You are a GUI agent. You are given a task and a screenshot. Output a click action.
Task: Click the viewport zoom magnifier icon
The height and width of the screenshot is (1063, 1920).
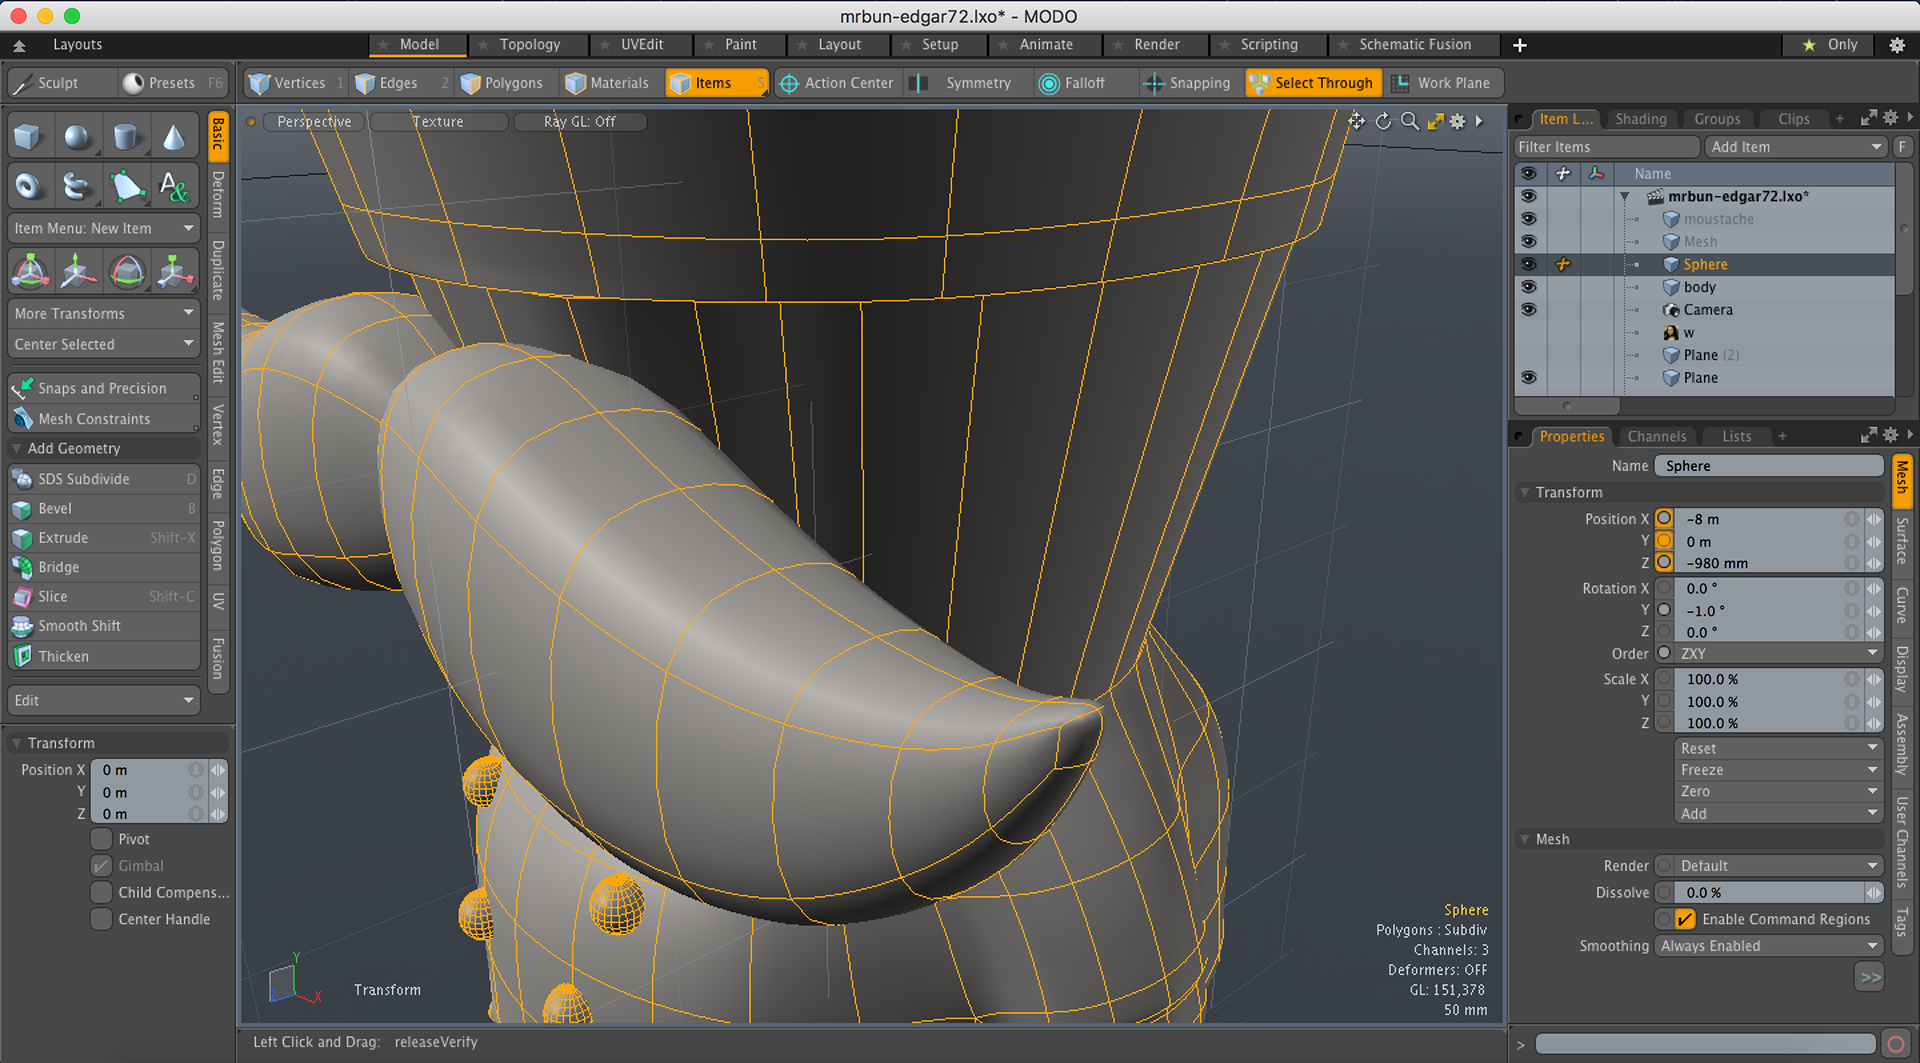(x=1409, y=121)
